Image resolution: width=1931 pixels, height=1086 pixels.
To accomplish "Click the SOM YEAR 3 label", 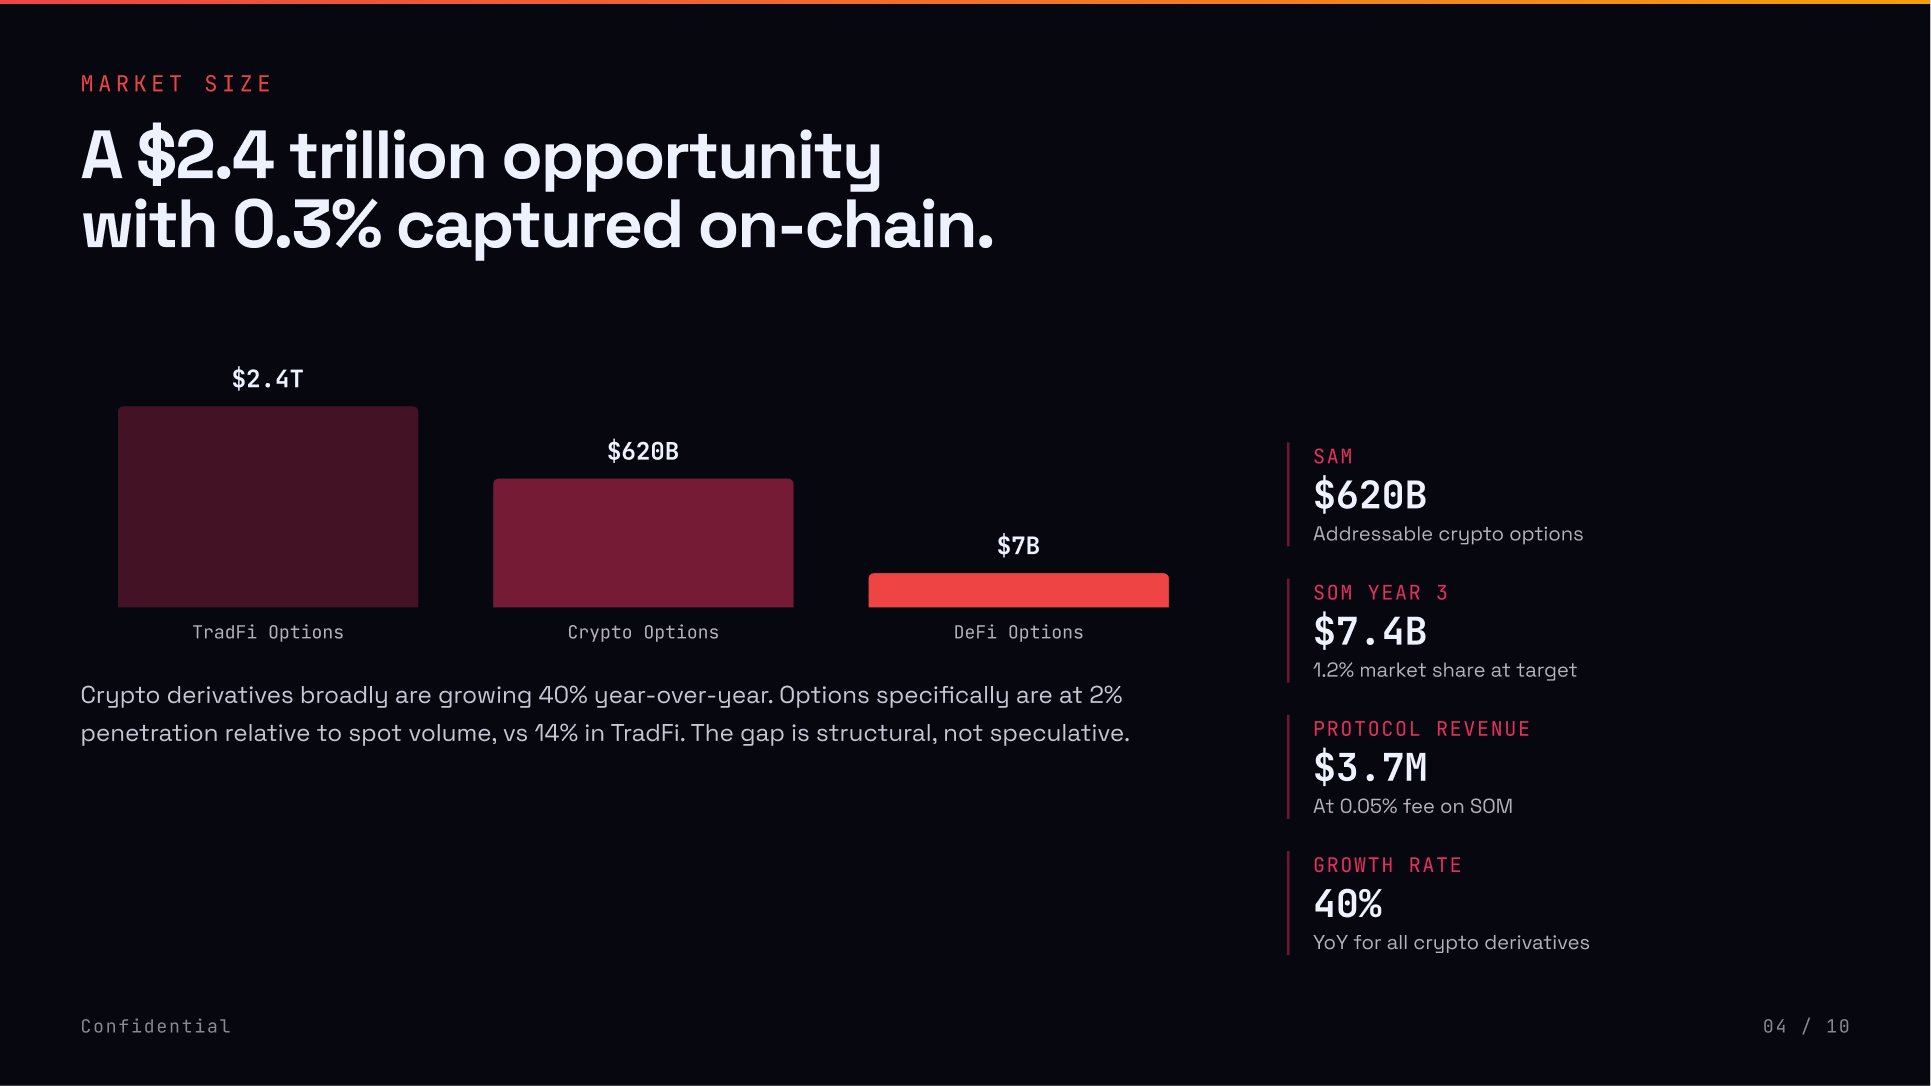I will 1380,593.
